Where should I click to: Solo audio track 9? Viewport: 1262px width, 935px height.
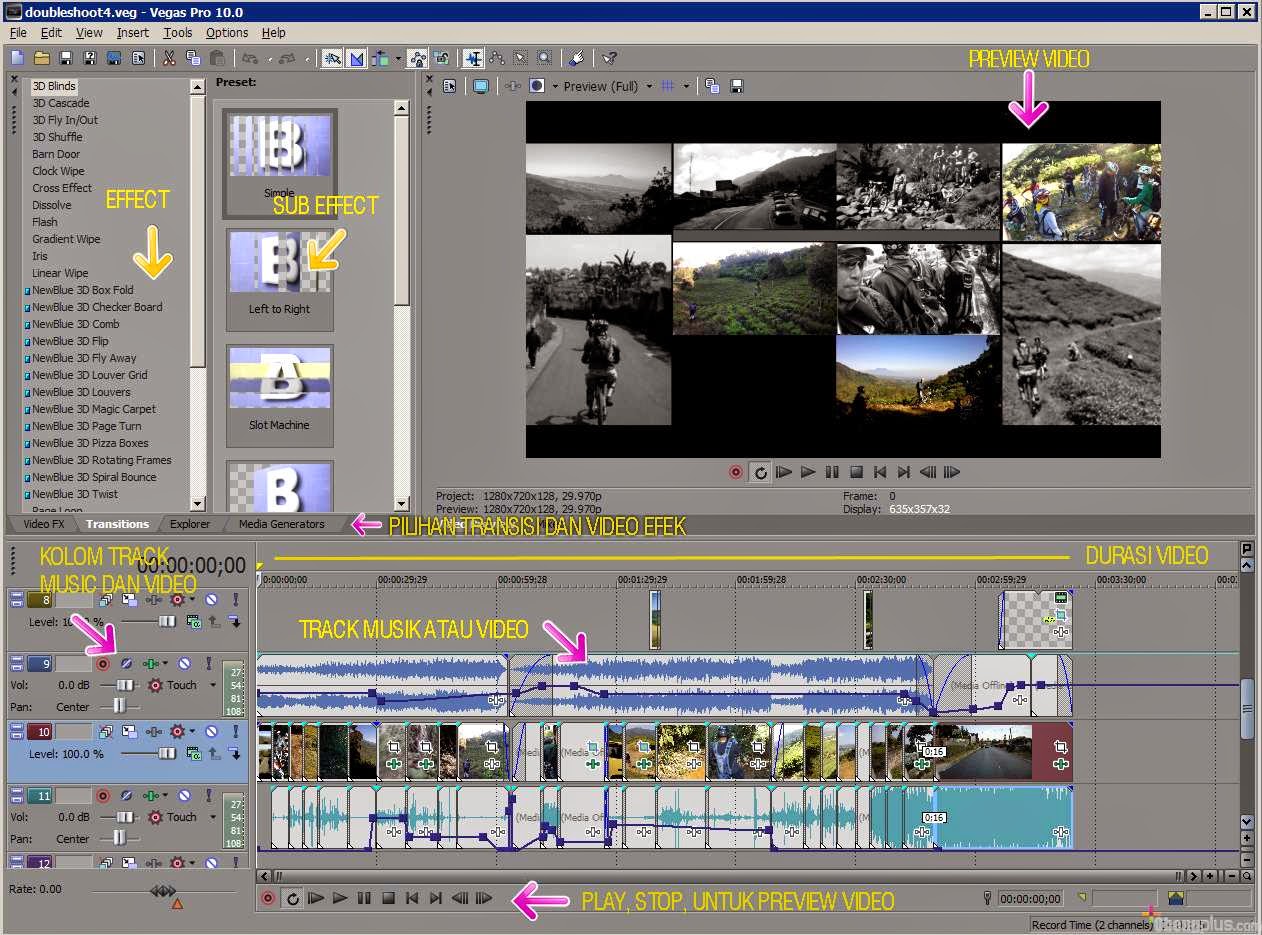point(209,664)
